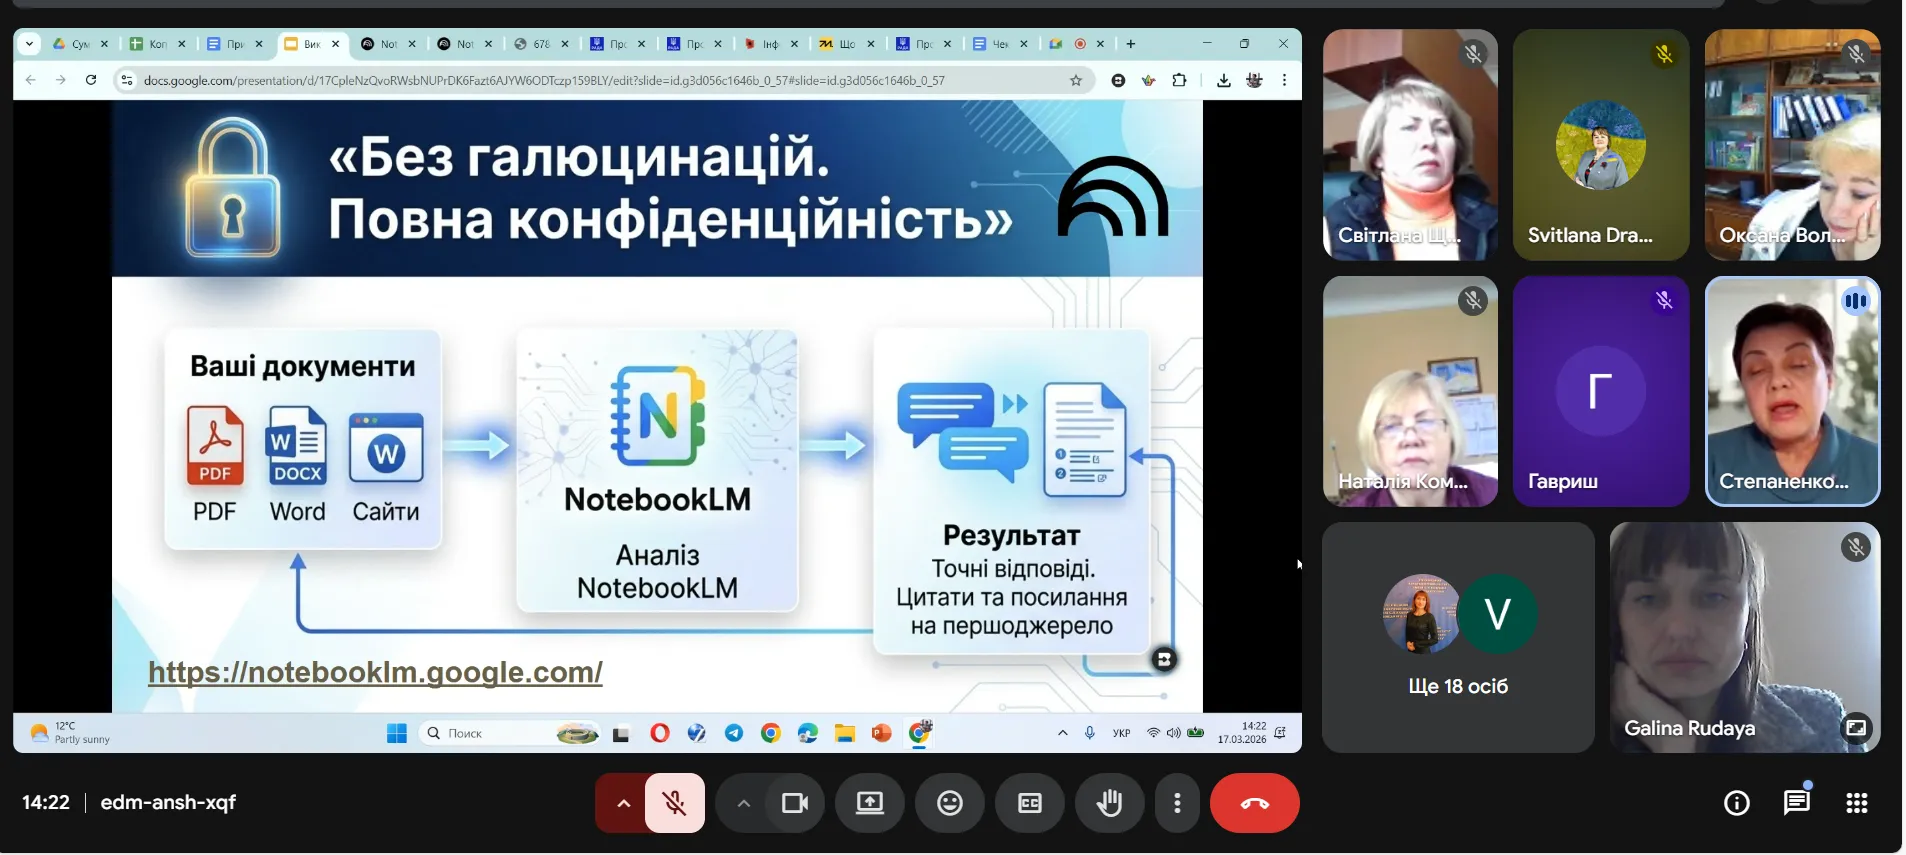The width and height of the screenshot is (1906, 855).
Task: Open taskbar weather widget 'Partly sunny'
Action: coord(70,733)
